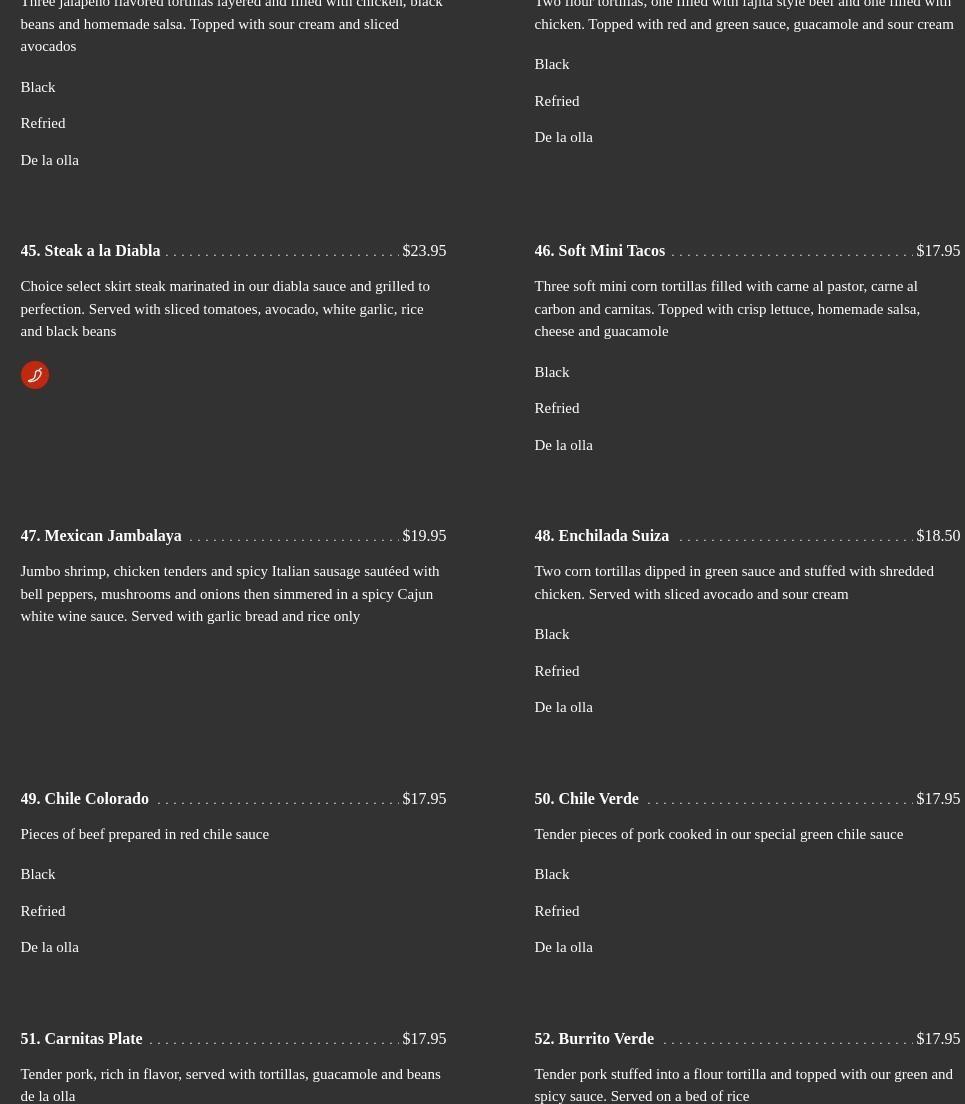Screen dimensions: 965x1104
Task: Open the Steak a la Diabla item title
Action: click(90, 251)
